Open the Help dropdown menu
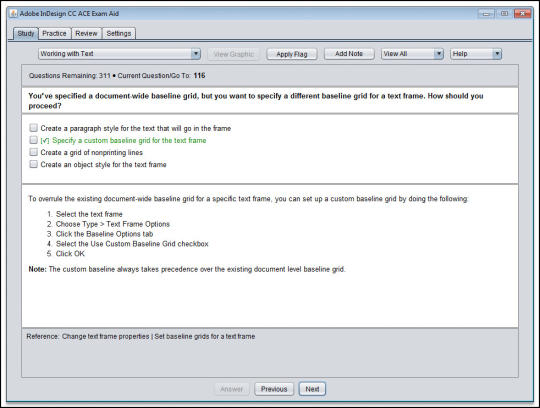Screen dimensions: 540x408 pyautogui.click(x=476, y=54)
